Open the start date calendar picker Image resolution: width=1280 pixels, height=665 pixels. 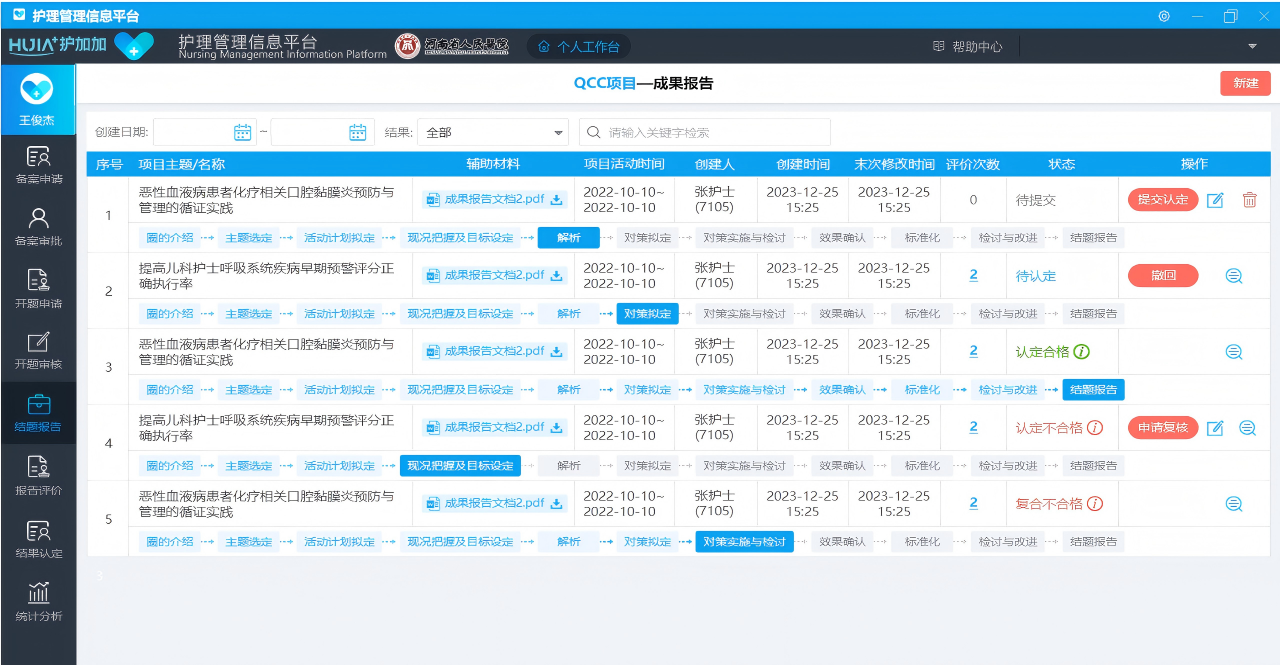coord(242,132)
